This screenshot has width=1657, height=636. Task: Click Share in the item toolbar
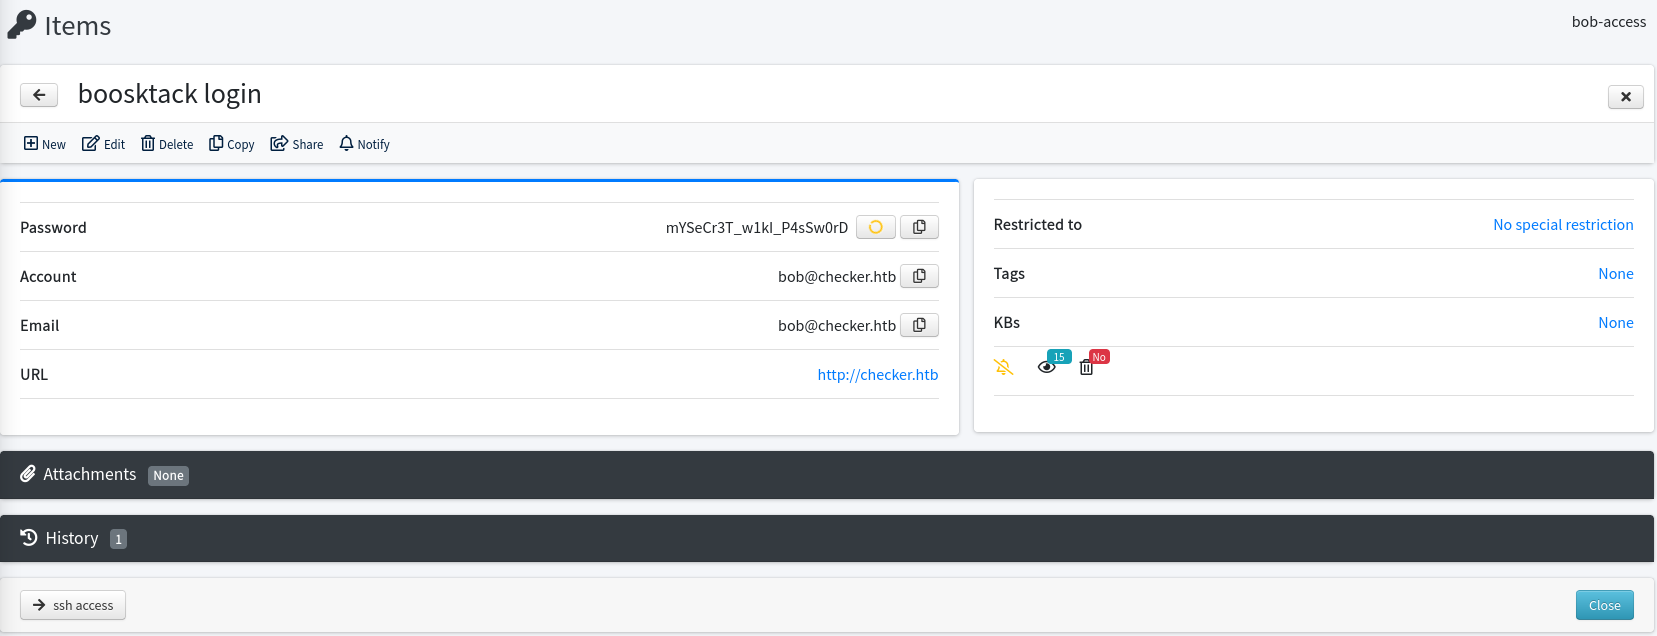[297, 144]
